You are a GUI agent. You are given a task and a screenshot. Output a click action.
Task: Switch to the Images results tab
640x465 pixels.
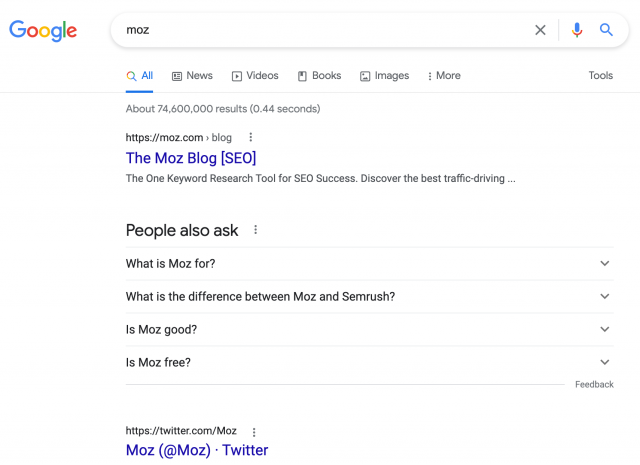click(384, 76)
